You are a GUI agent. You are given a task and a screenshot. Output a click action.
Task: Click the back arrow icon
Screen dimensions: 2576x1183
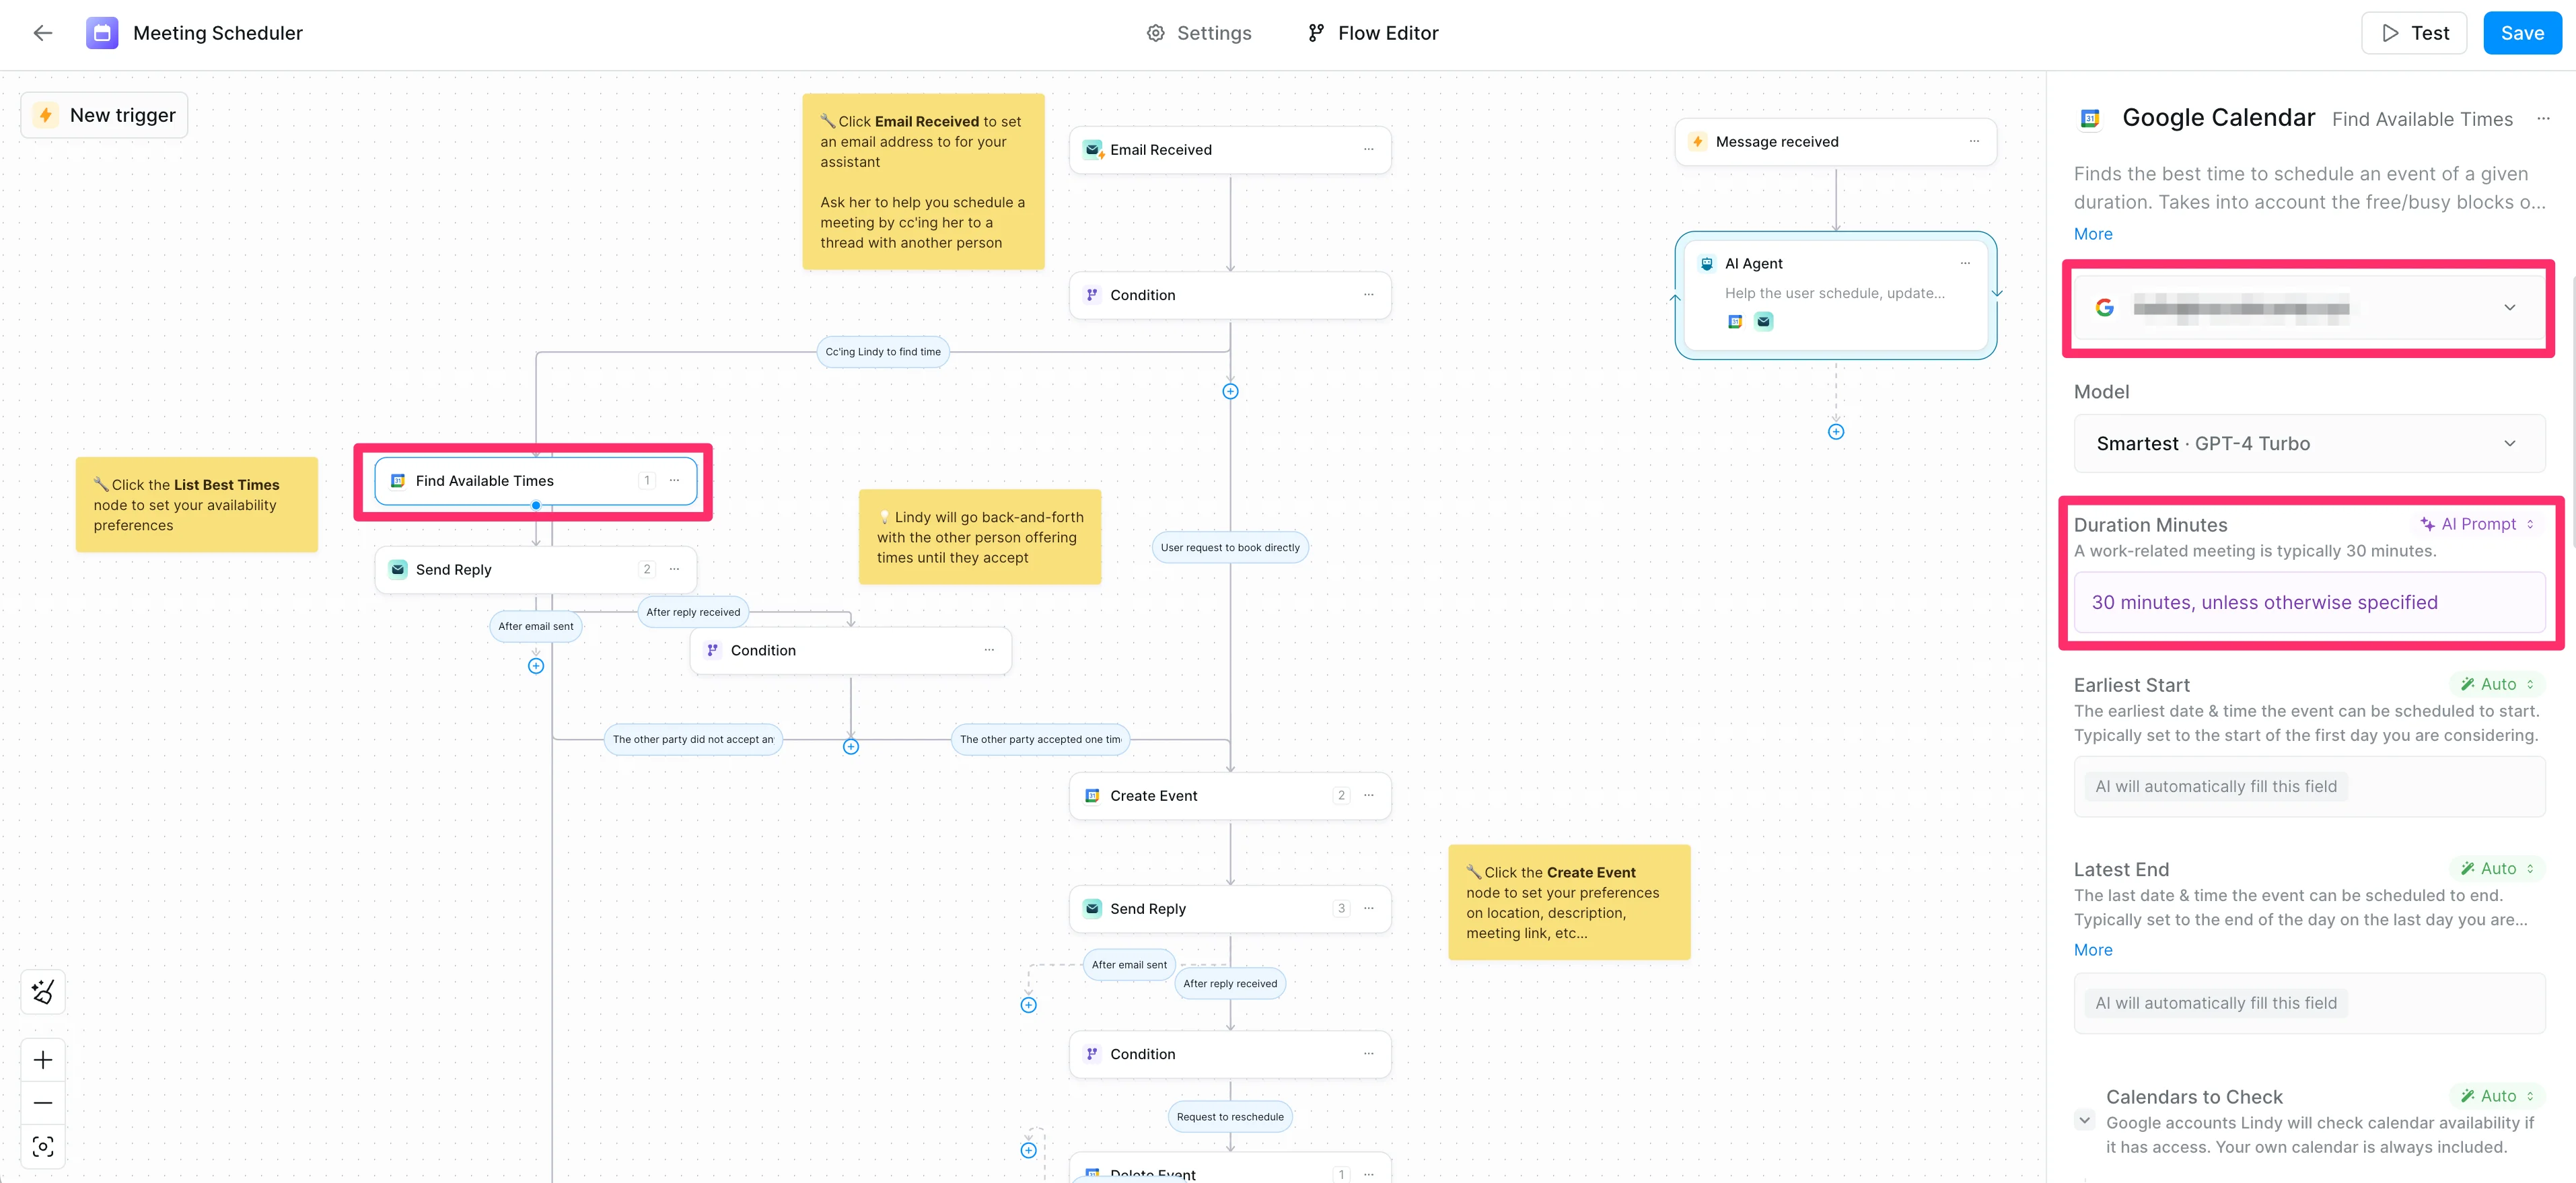[x=42, y=33]
